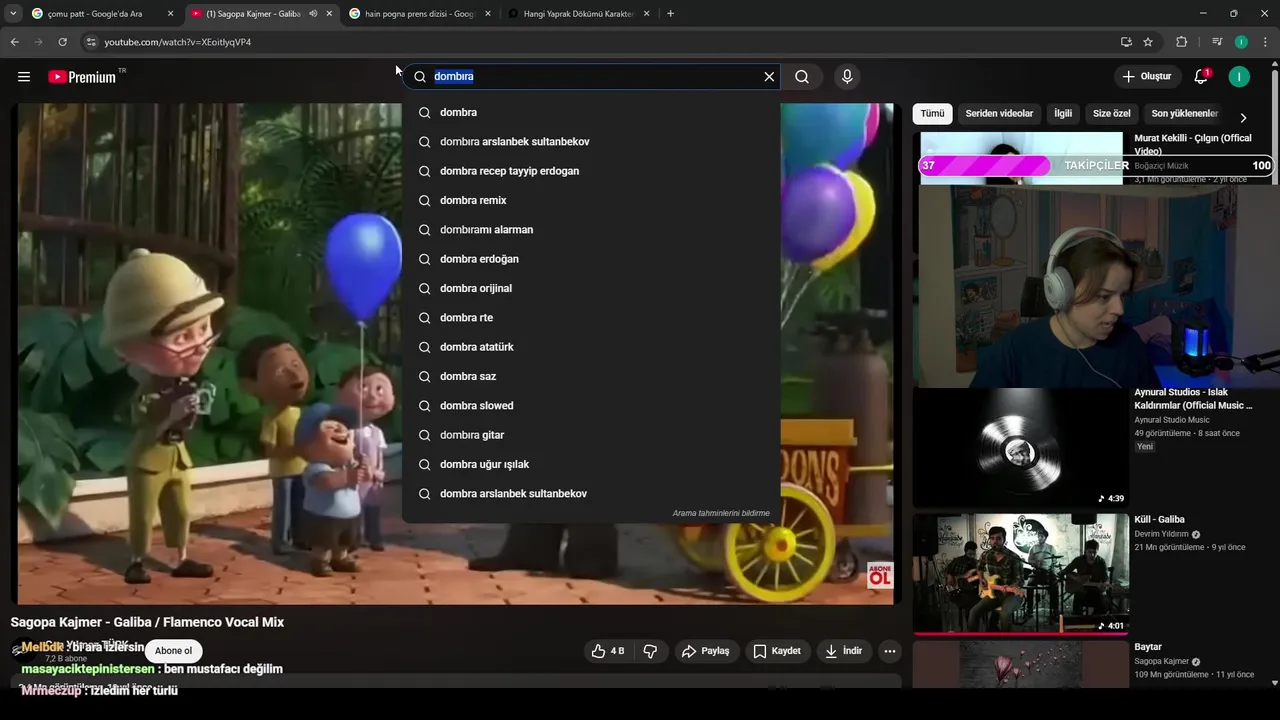The image size is (1280, 720).
Task: Save the video with Kaydet
Action: (x=777, y=651)
